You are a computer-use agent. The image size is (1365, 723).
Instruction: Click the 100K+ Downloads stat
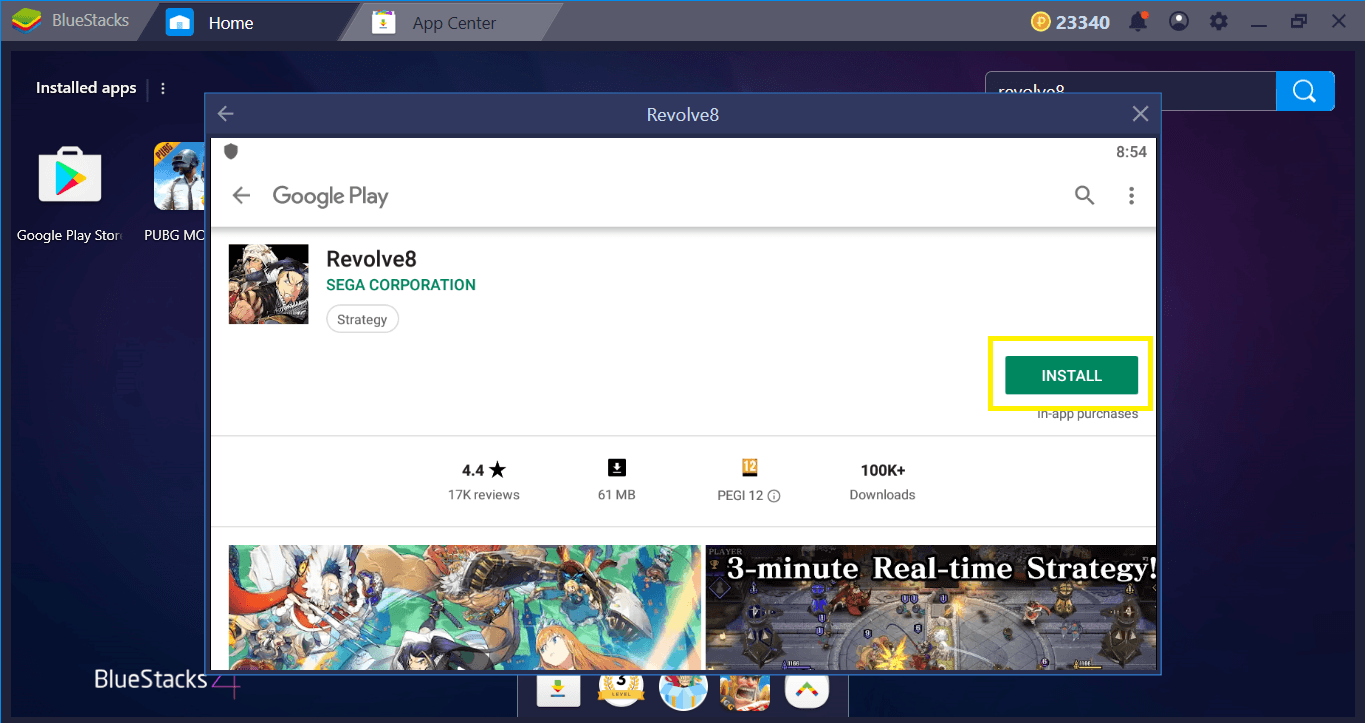(882, 480)
